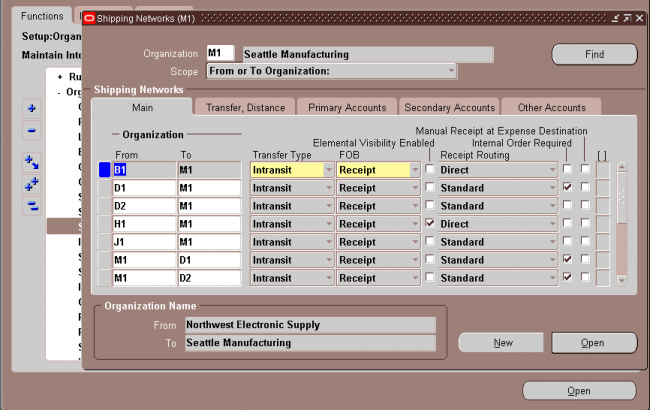Click the Oracle logo in the Shipping Networks title bar
650x410 pixels.
[89, 18]
